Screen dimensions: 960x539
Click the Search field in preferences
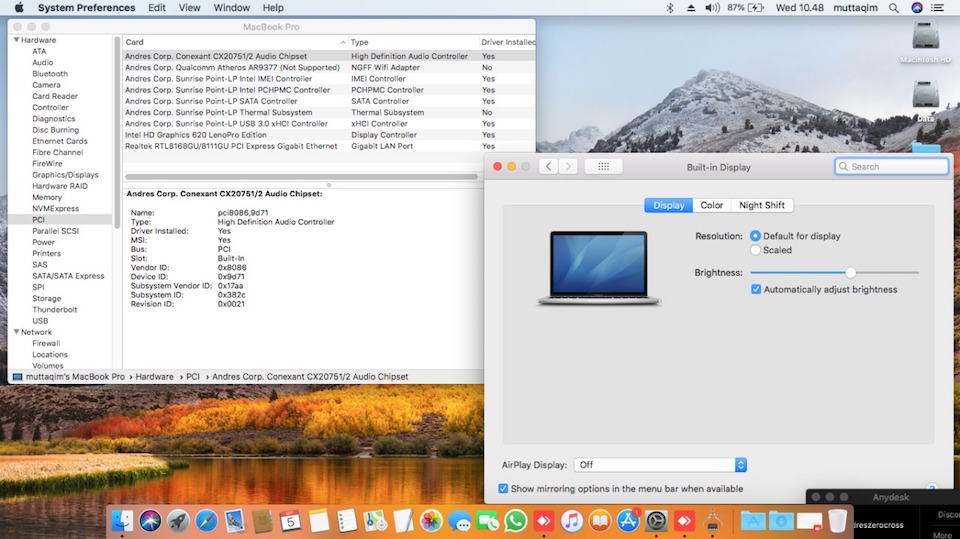pos(892,167)
